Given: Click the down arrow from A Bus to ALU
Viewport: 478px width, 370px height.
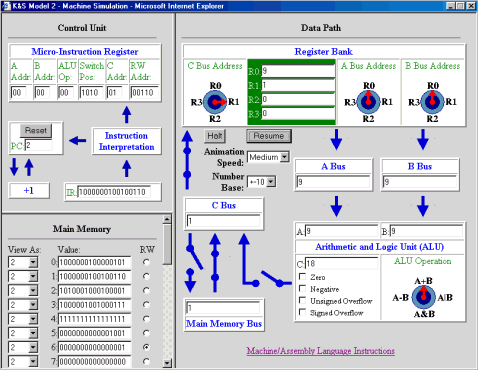Looking at the screenshot, I should (336, 206).
